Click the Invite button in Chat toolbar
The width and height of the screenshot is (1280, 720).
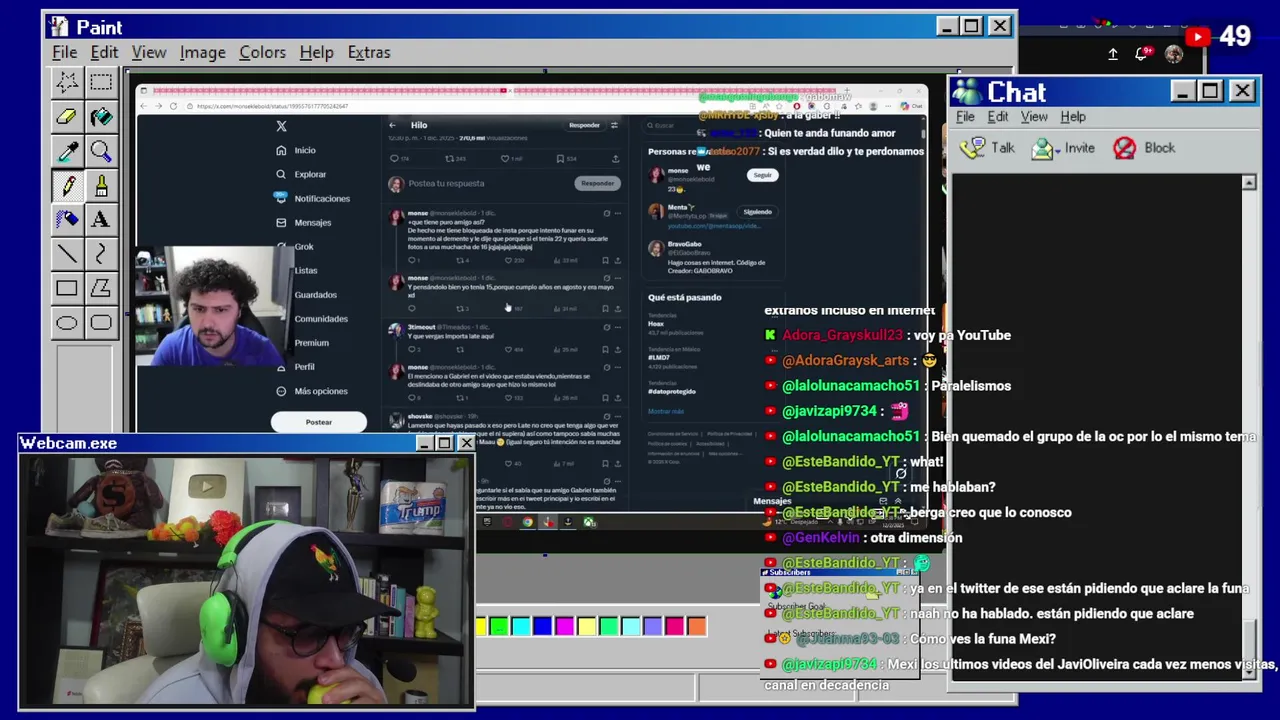(x=1063, y=148)
